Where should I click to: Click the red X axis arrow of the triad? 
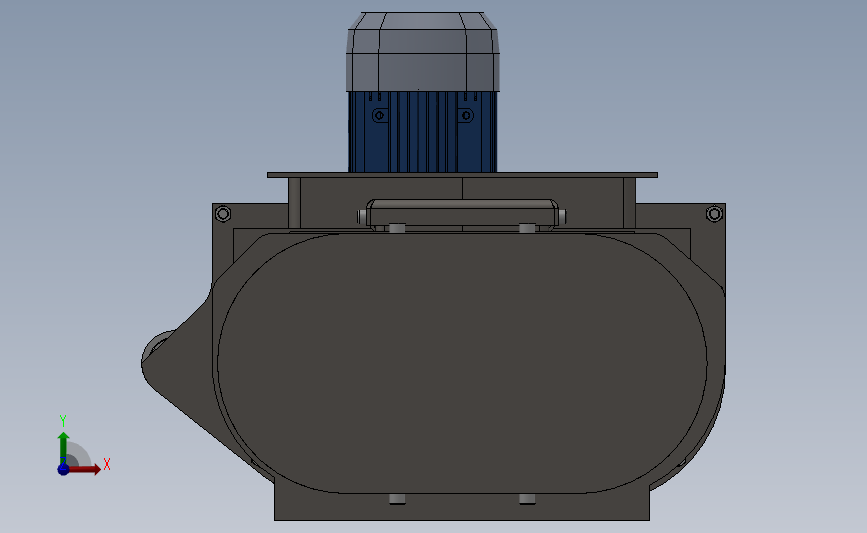[85, 469]
